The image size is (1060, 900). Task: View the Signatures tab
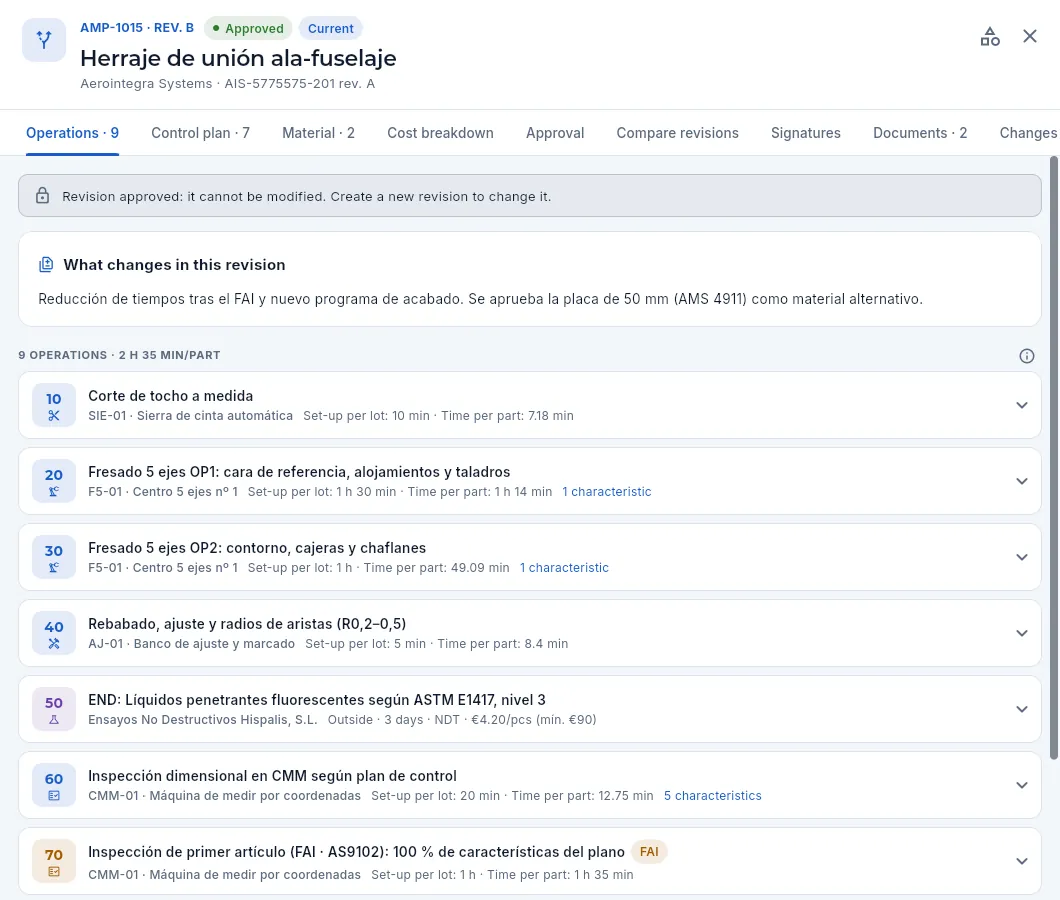[x=806, y=133]
